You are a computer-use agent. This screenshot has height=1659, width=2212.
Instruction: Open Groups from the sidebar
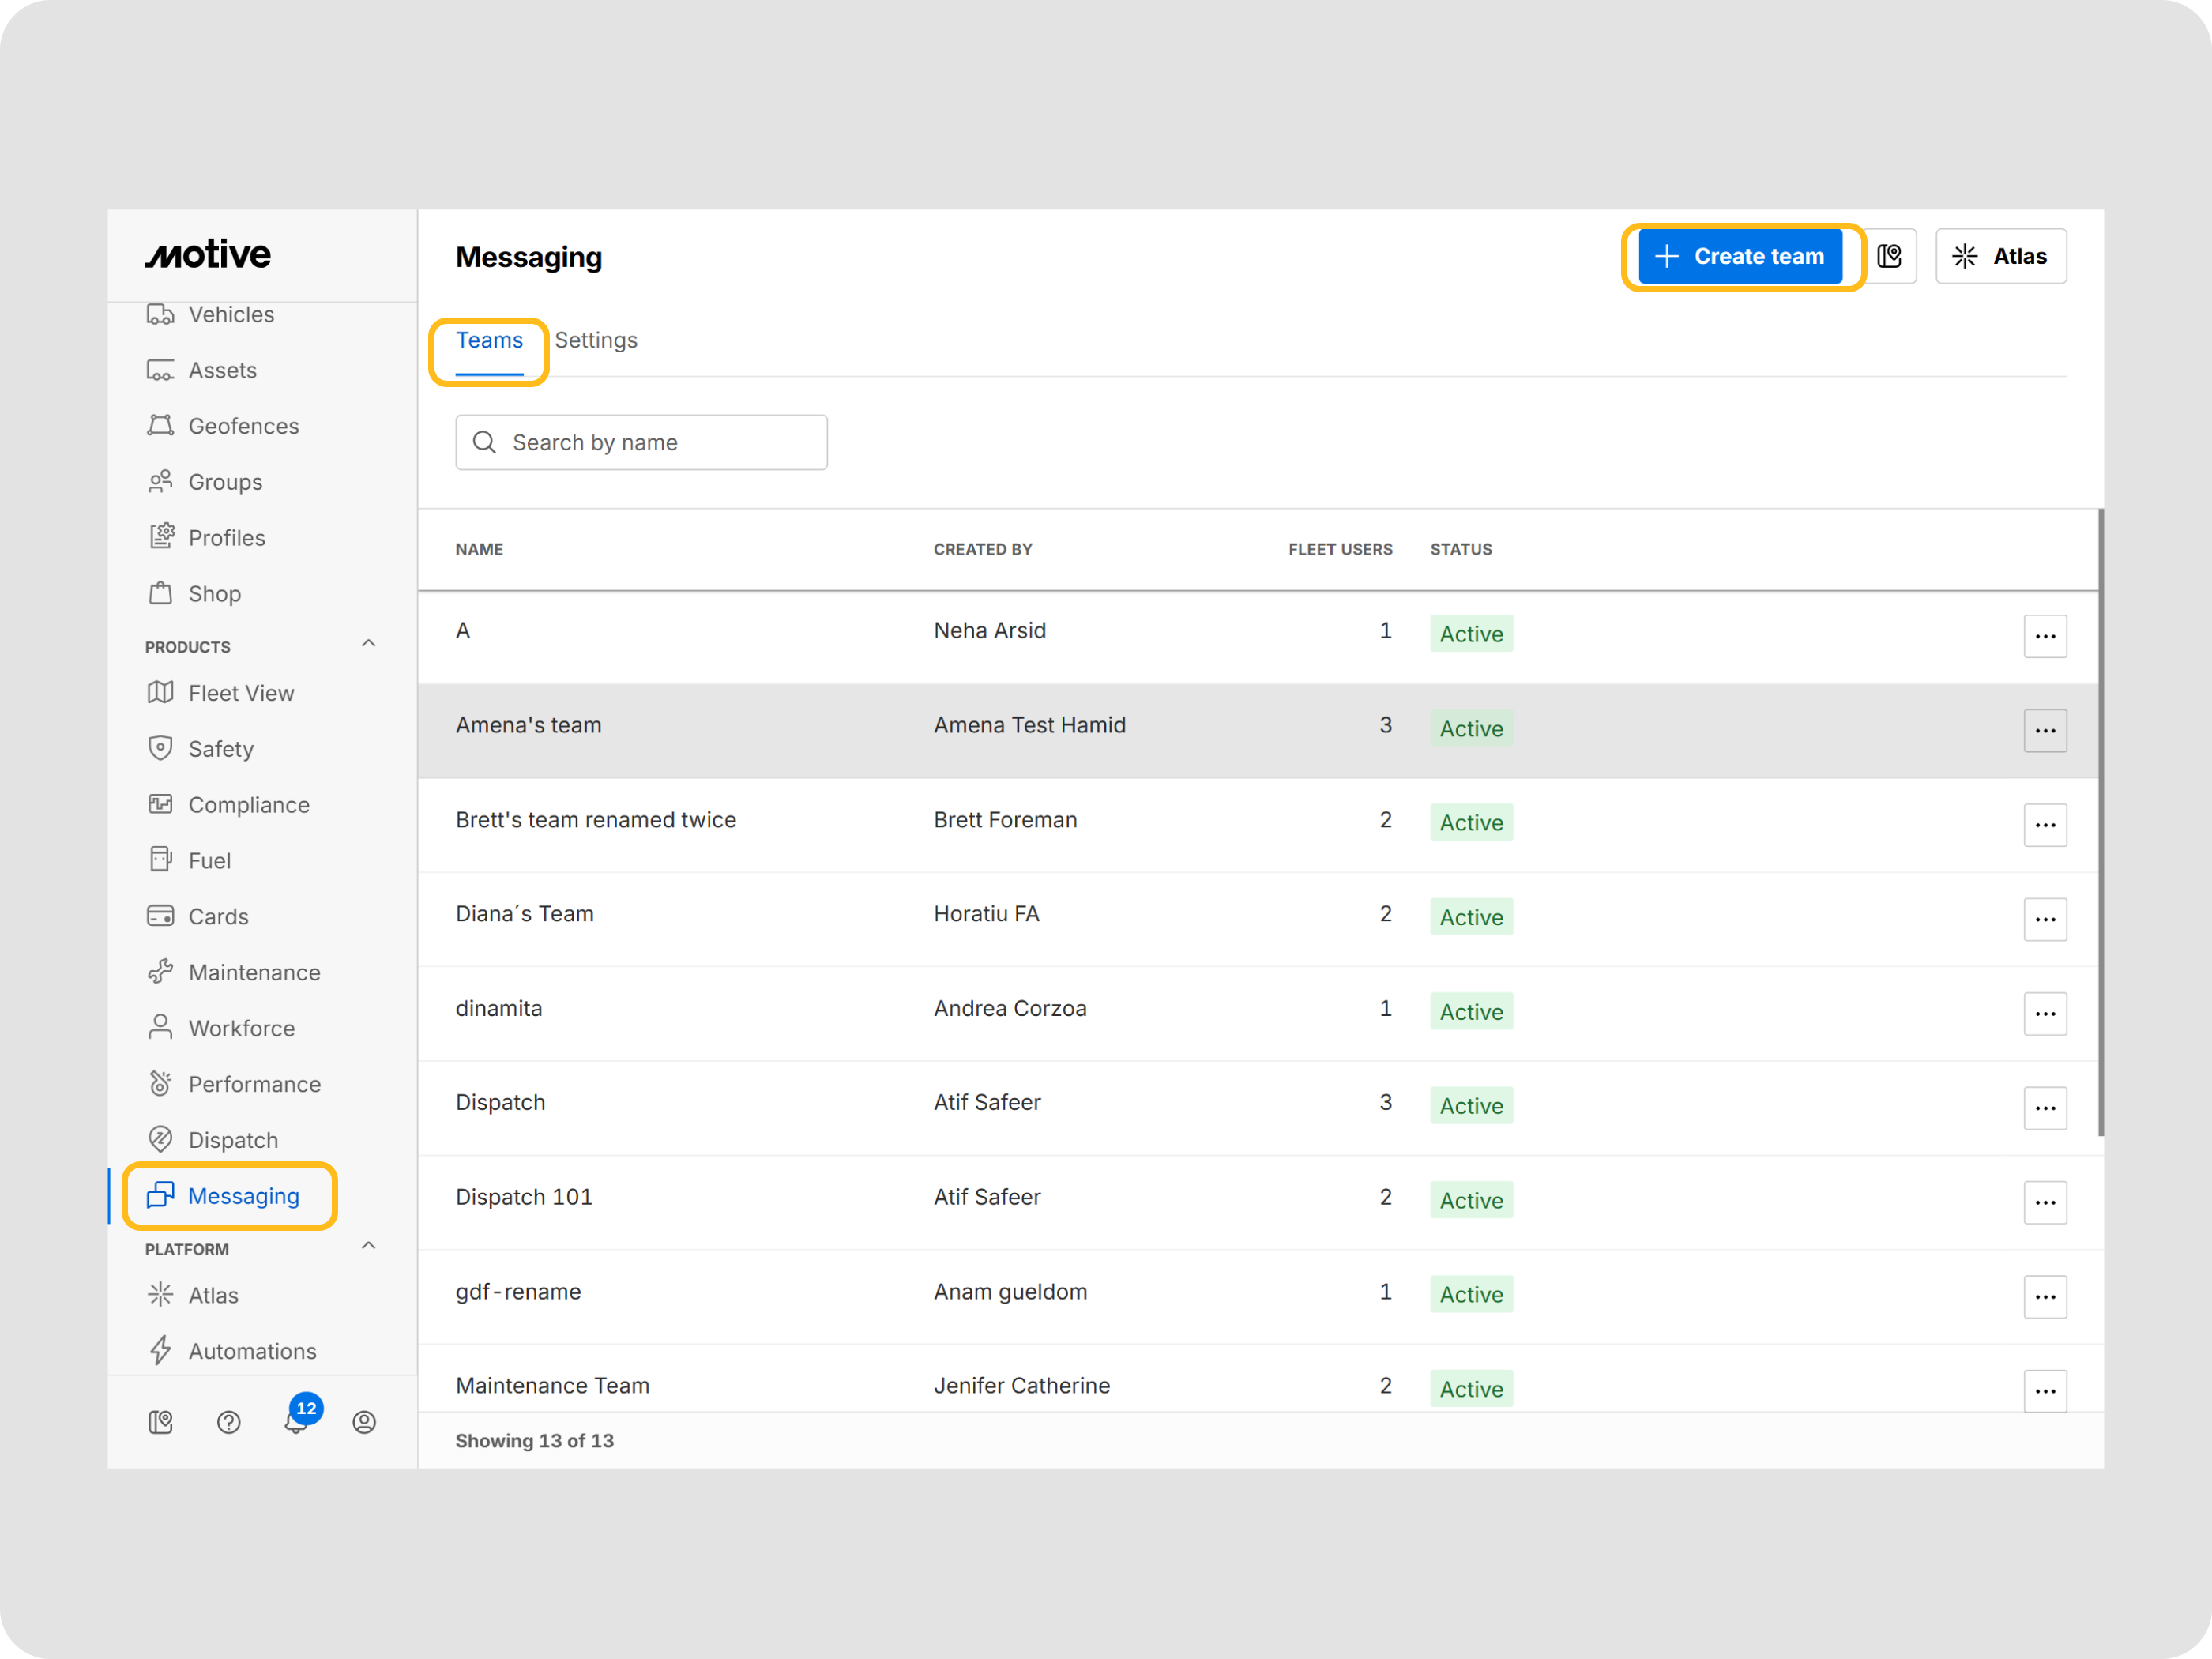tap(205, 482)
